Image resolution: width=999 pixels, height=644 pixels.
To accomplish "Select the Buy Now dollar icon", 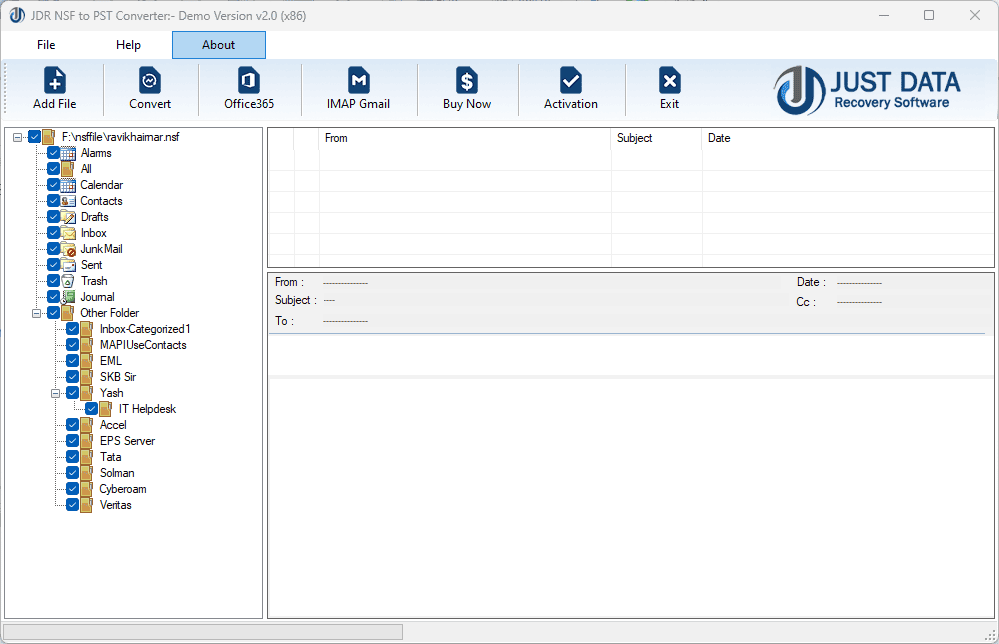I will 466,89.
